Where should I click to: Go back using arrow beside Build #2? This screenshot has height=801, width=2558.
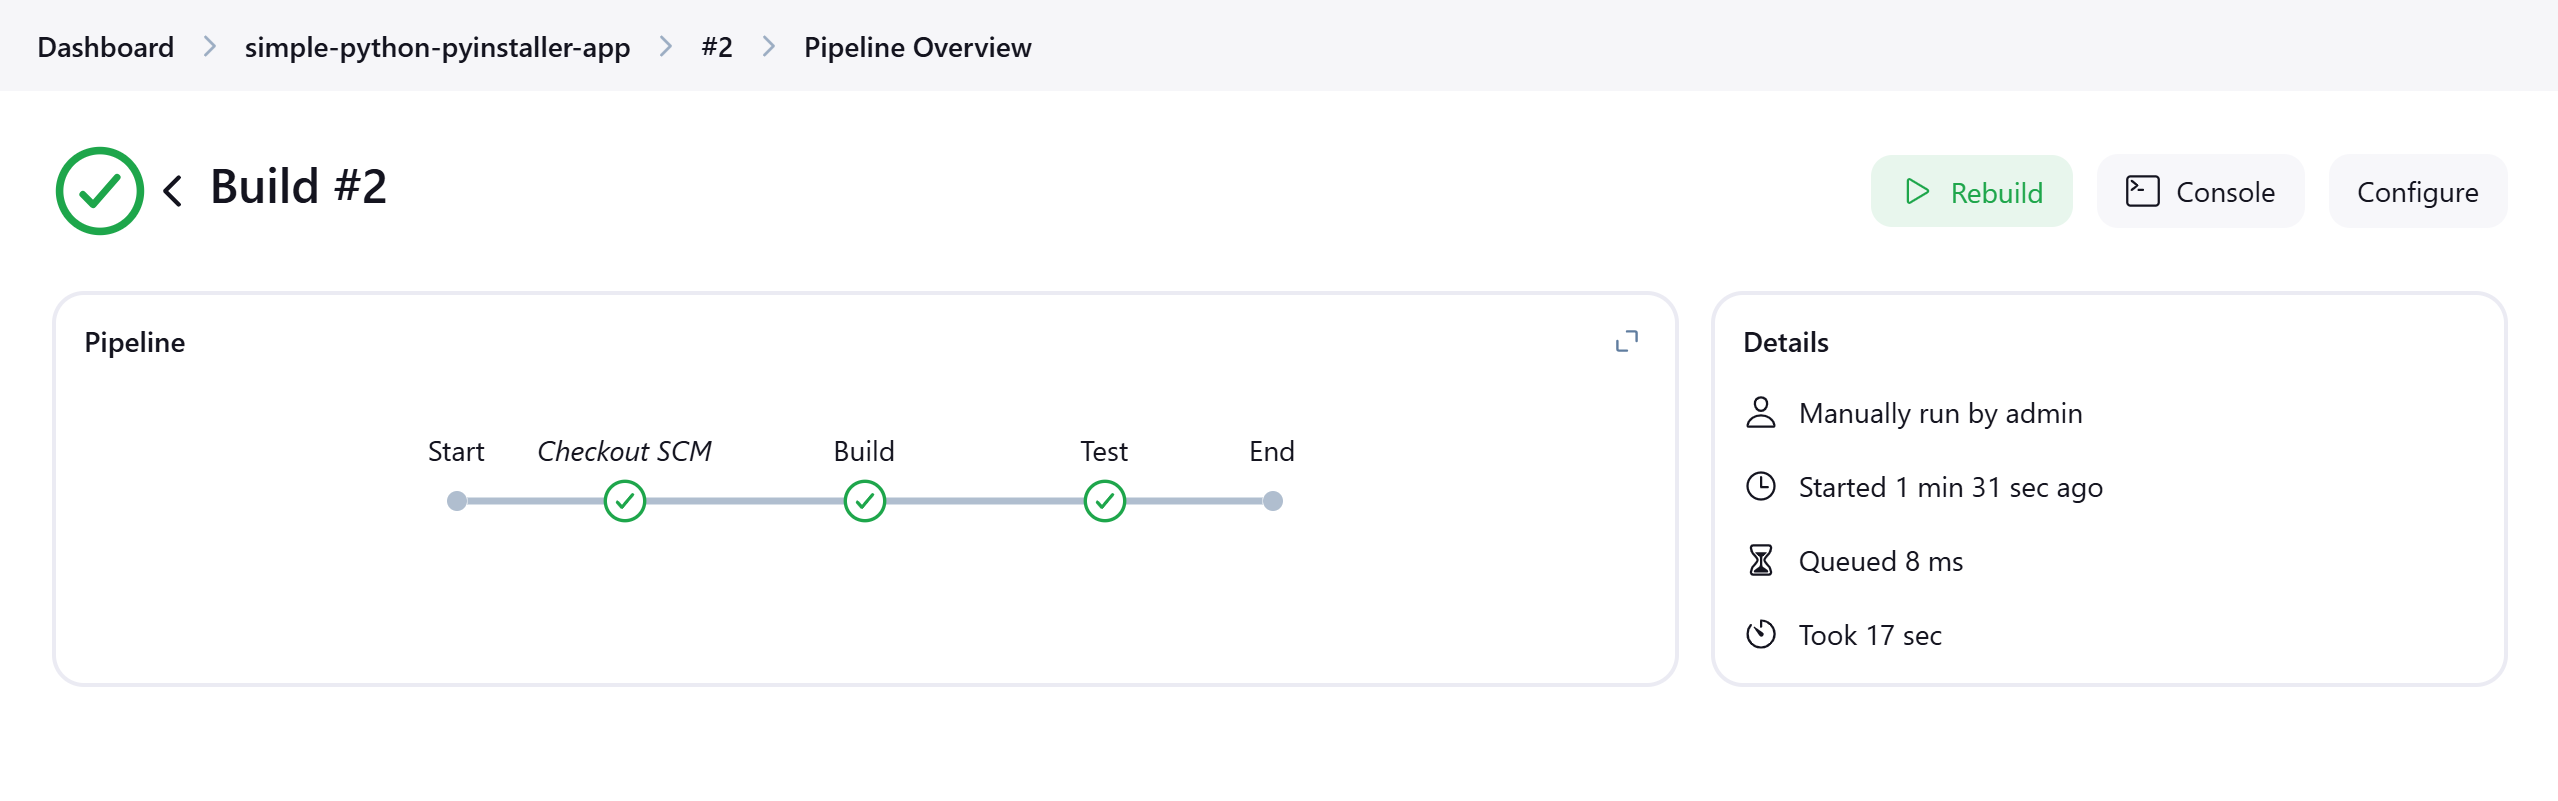(x=173, y=191)
